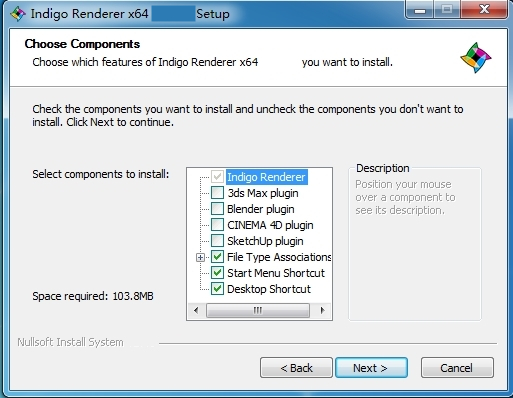Tick the CINEMA 4D plugin checkbox
The height and width of the screenshot is (398, 513).
217,225
